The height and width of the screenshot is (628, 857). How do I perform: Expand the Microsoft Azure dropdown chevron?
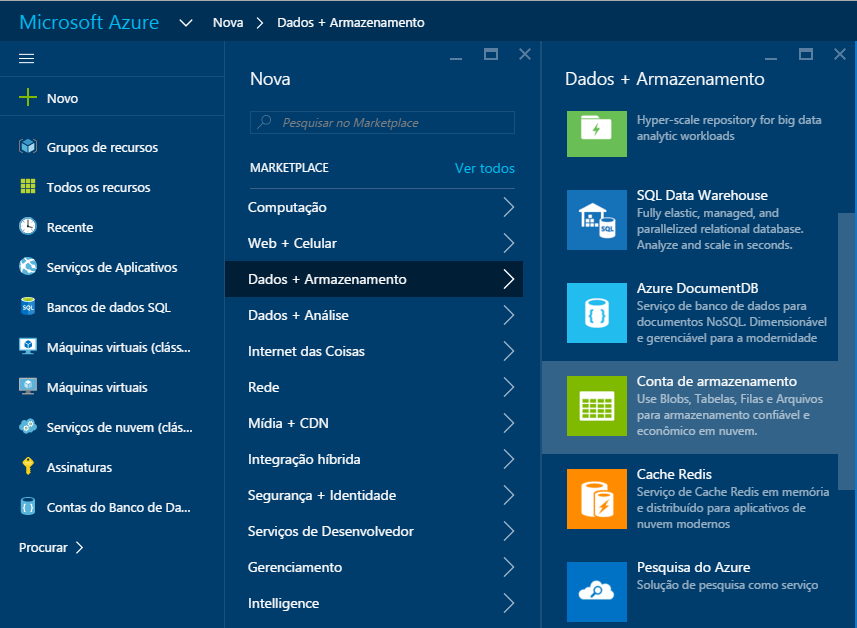click(186, 23)
